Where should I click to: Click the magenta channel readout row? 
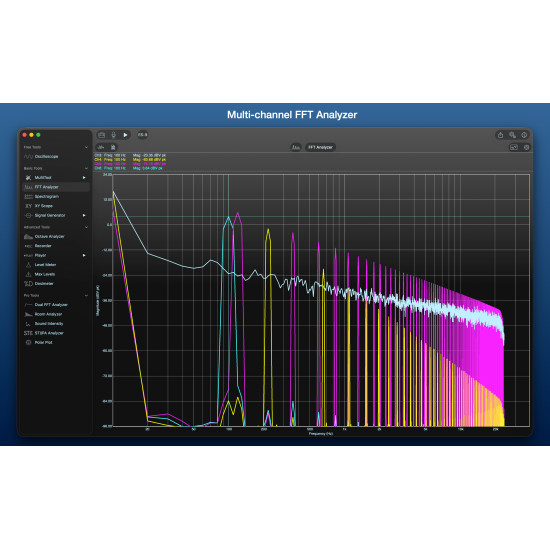tap(130, 164)
